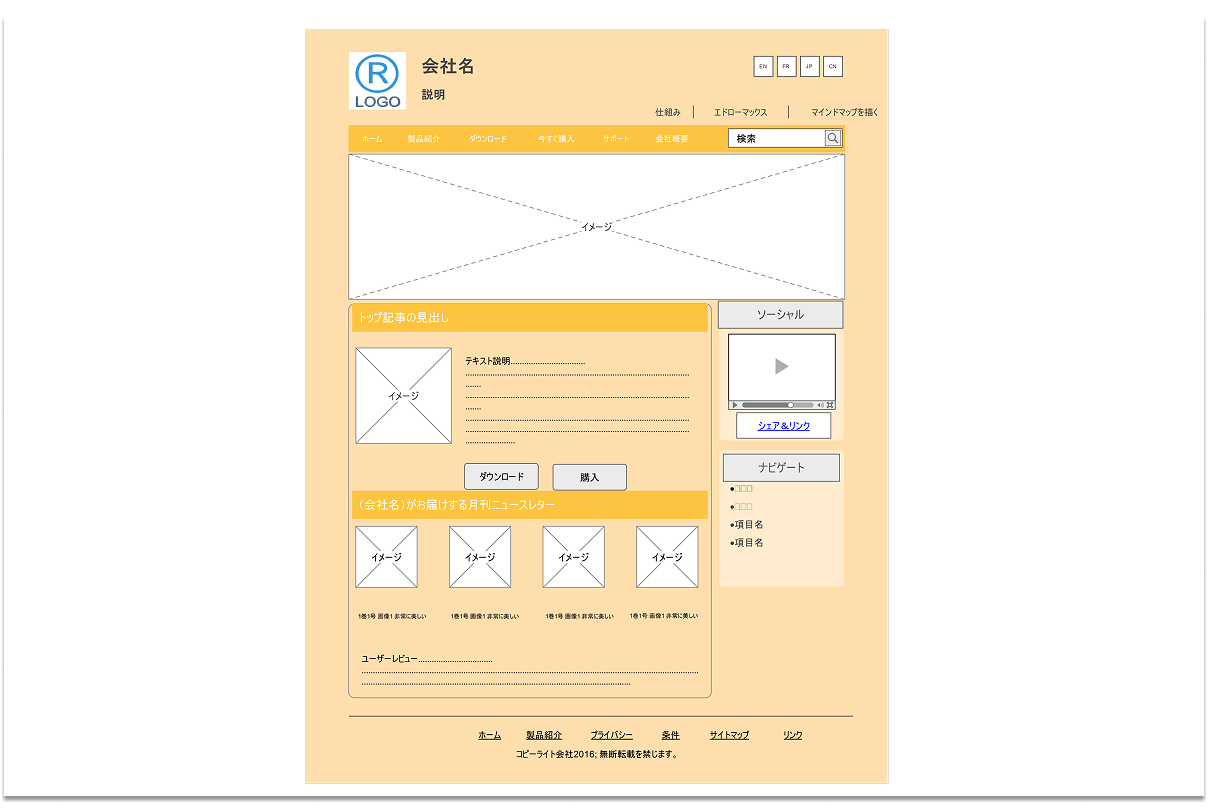Click the company LOGO image

377,81
